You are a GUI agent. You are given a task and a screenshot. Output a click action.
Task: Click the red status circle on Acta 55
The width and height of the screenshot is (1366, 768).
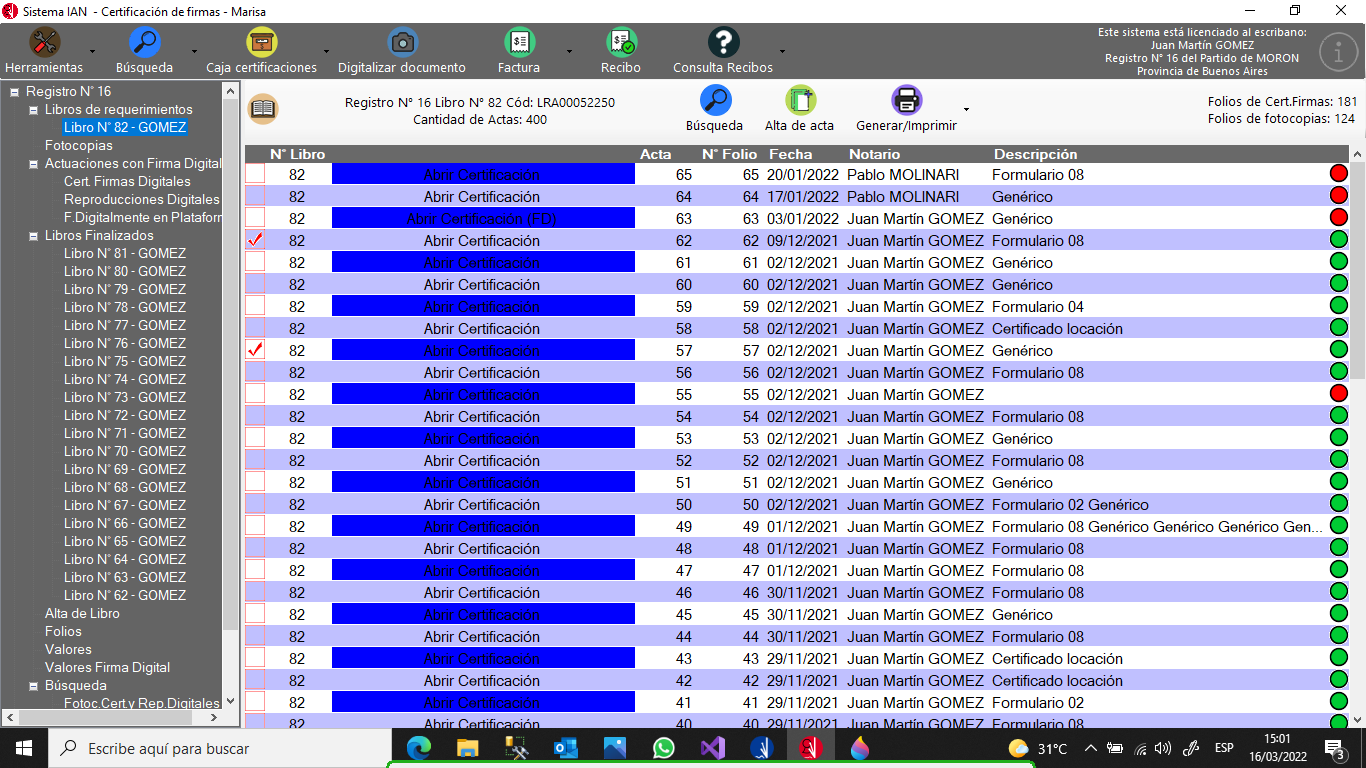pyautogui.click(x=1338, y=394)
